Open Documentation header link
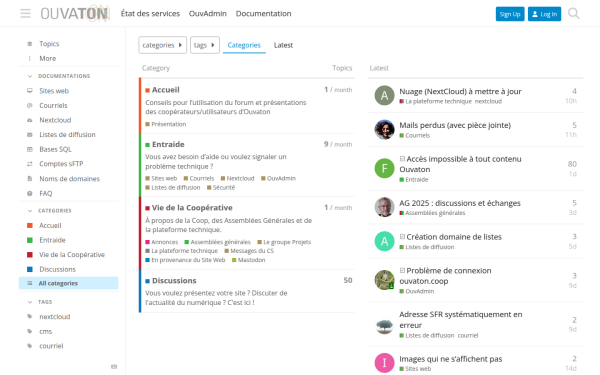 coord(263,13)
